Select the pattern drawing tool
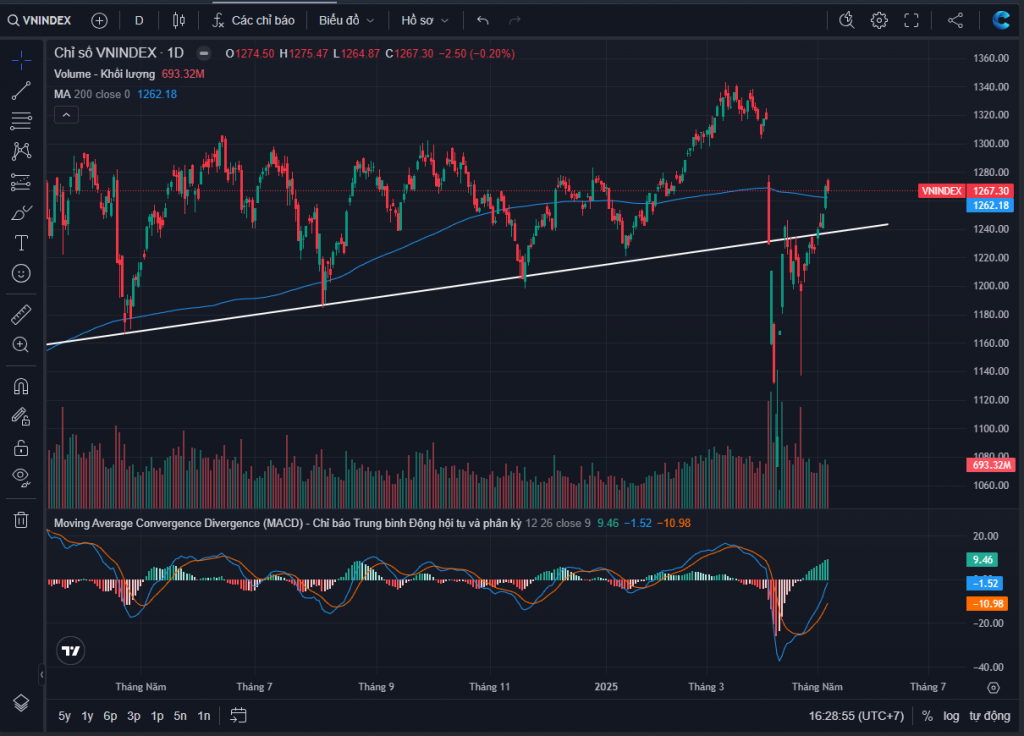Image resolution: width=1024 pixels, height=736 pixels. point(21,152)
